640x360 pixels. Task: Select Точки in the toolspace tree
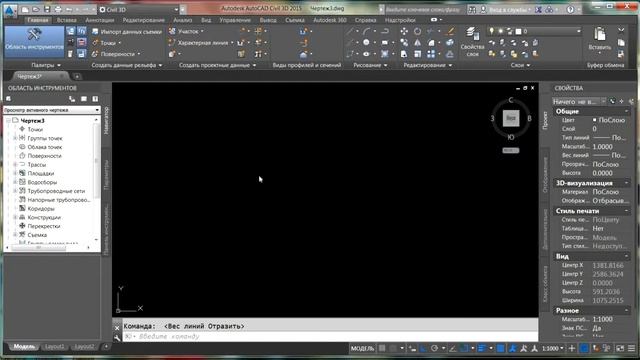pos(35,129)
